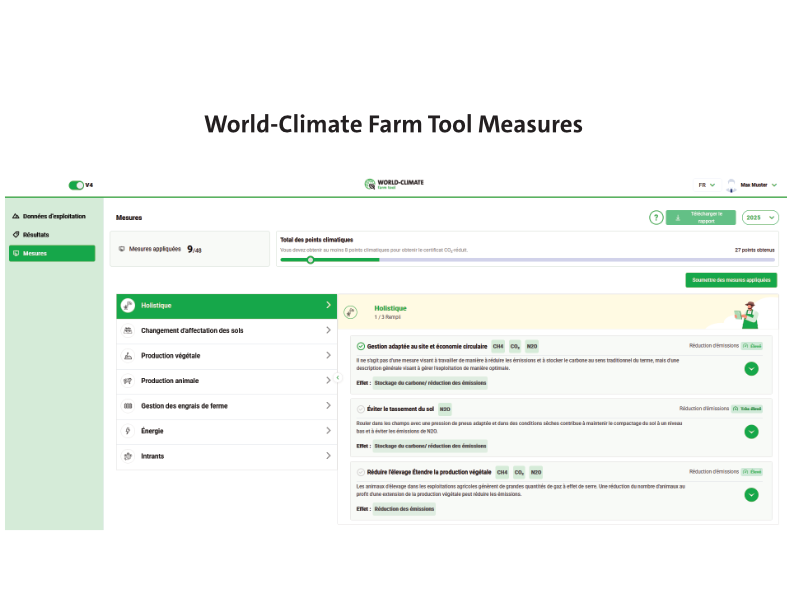Expand the 'Réduire l'élevage' measure details
The height and width of the screenshot is (590, 787).
click(x=751, y=494)
